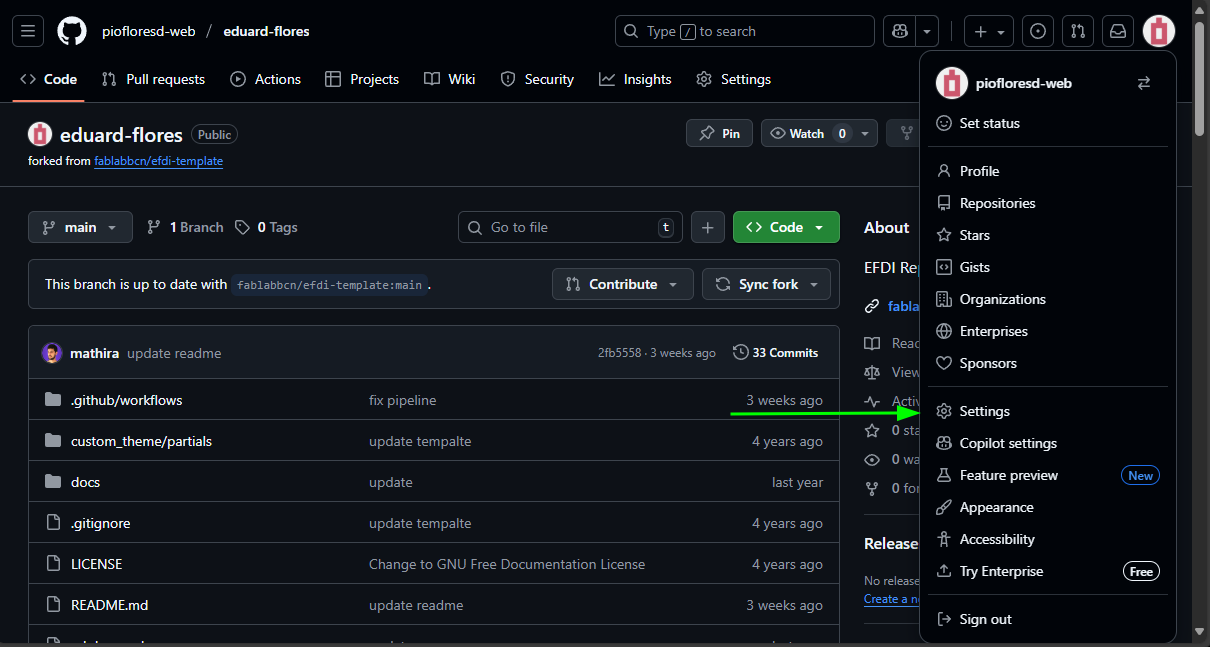This screenshot has height=647, width=1210.
Task: Open the pull requests header icon
Action: click(1078, 31)
